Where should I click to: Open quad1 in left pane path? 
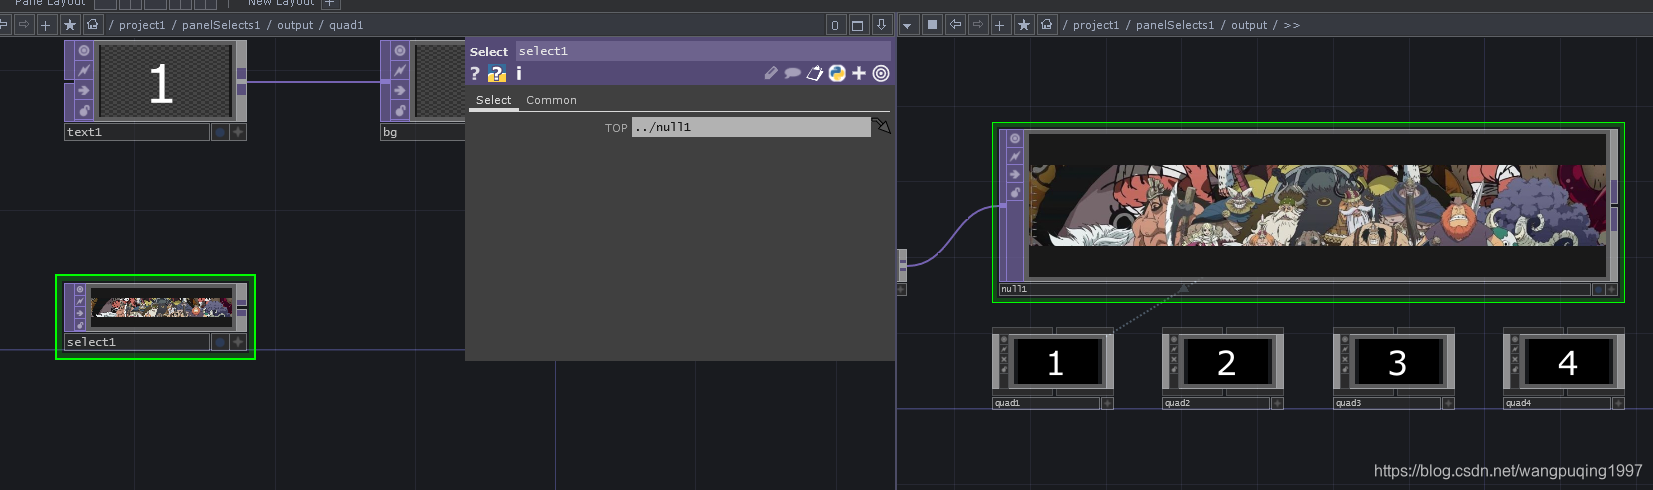click(346, 25)
